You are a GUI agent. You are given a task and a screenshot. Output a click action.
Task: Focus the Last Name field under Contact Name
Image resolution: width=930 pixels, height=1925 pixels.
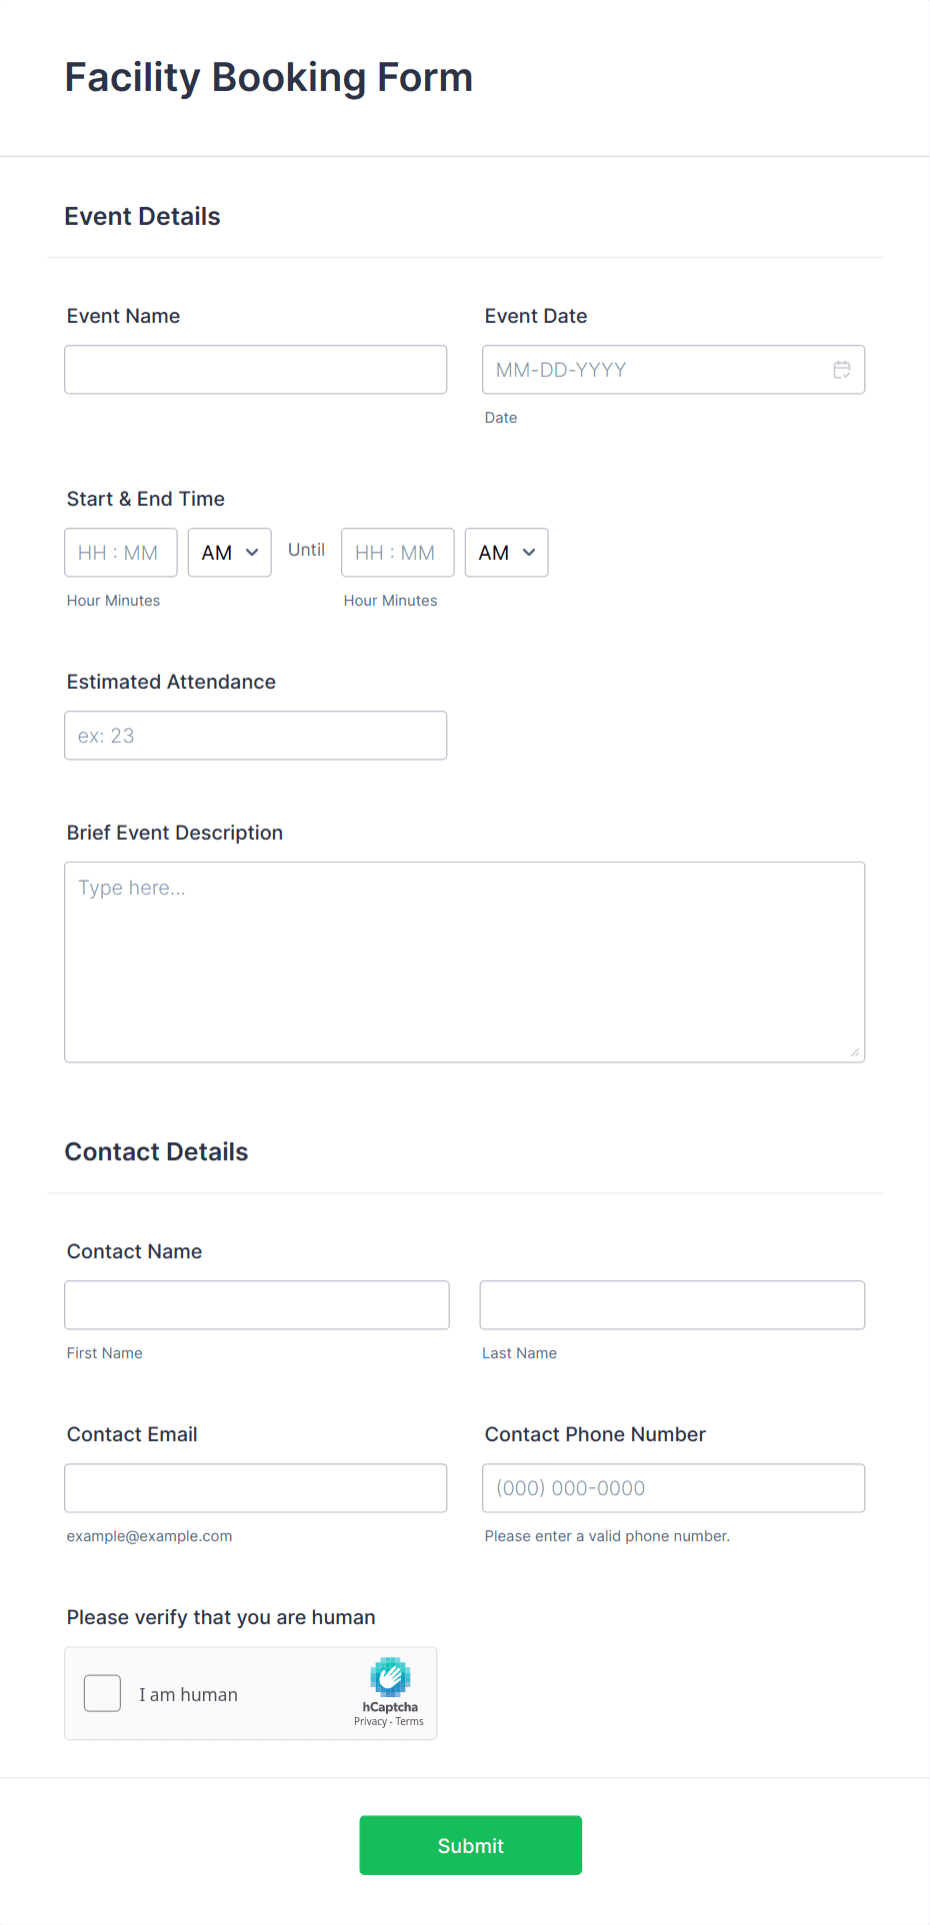(x=671, y=1304)
